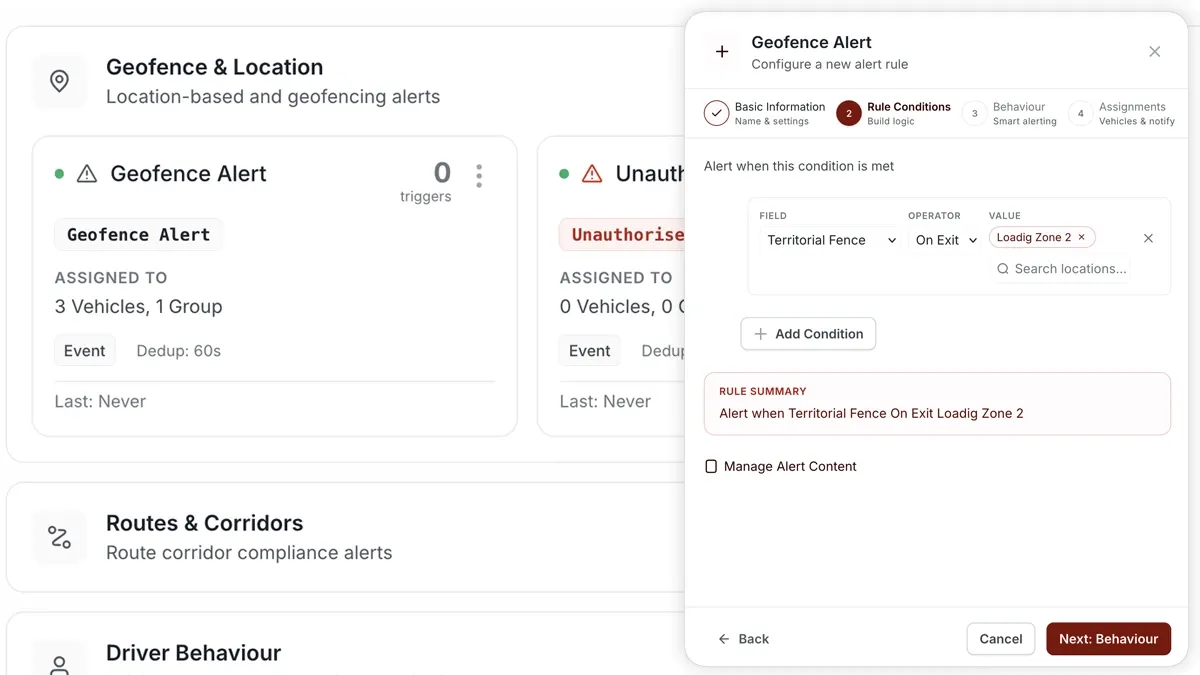Image resolution: width=1200 pixels, height=675 pixels.
Task: Click the plus icon in dialog header
Action: (x=722, y=52)
